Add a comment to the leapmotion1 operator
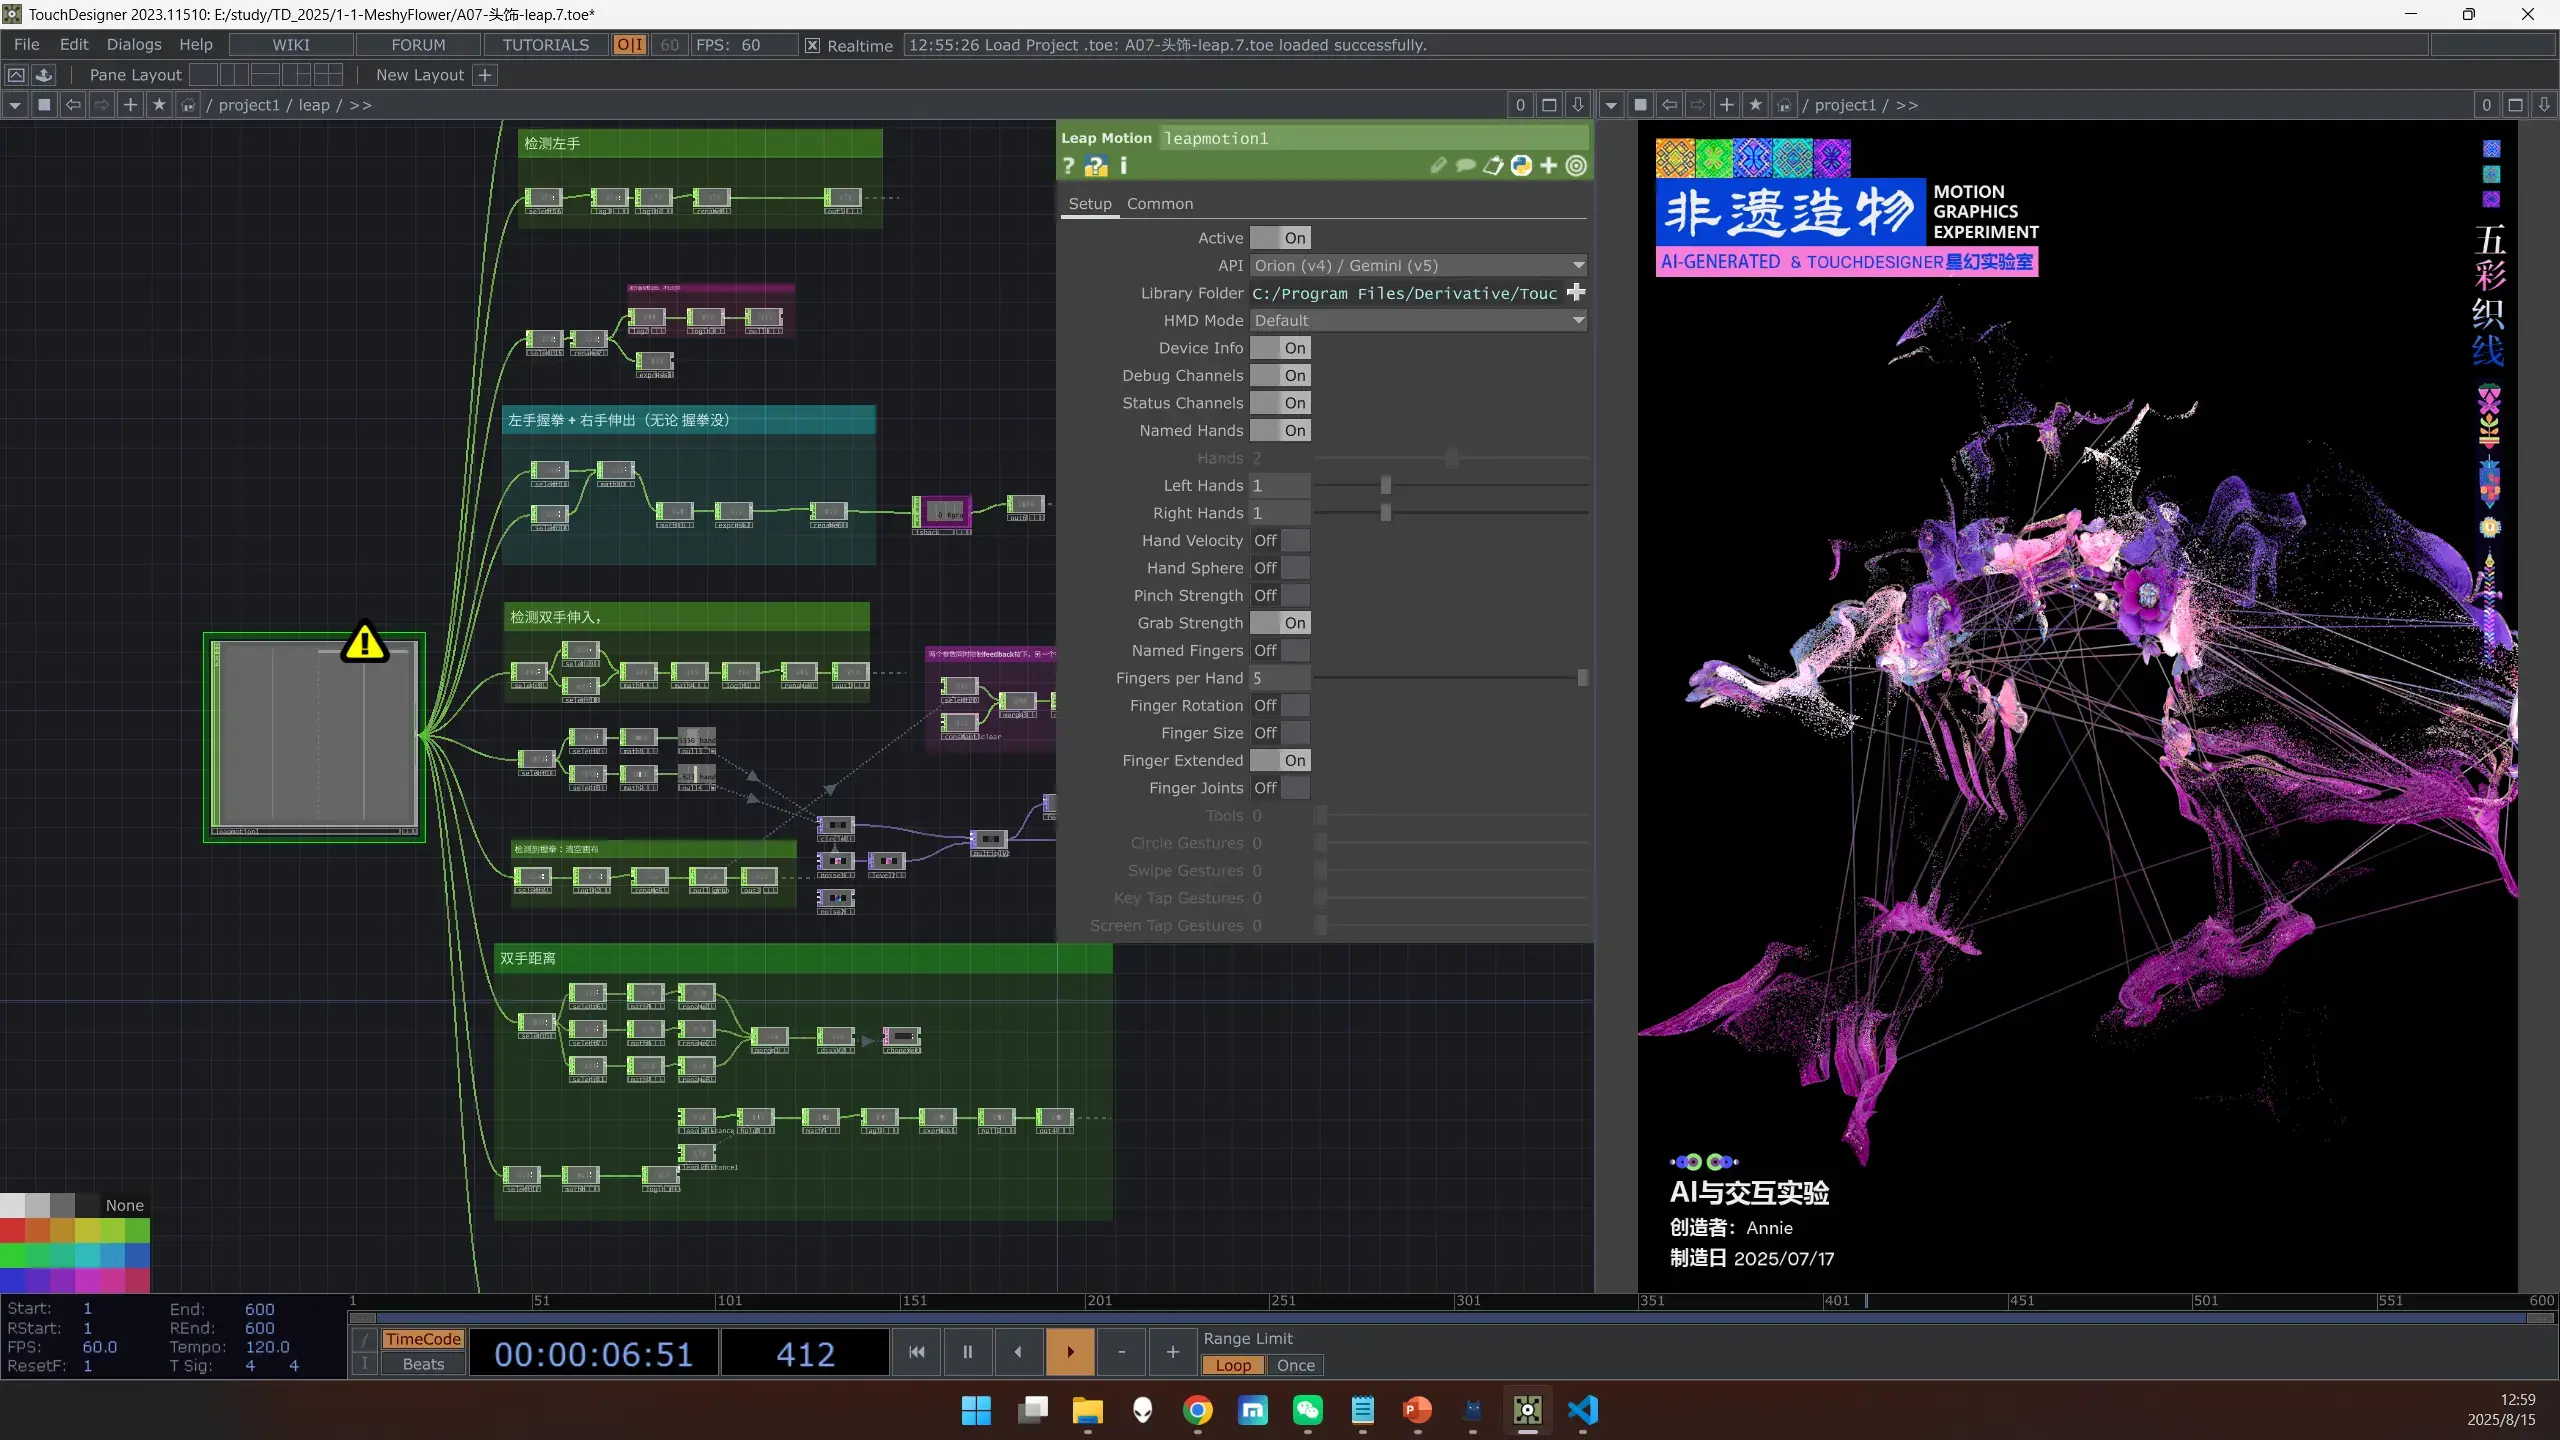Viewport: 2560px width, 1440px height. [x=1466, y=165]
